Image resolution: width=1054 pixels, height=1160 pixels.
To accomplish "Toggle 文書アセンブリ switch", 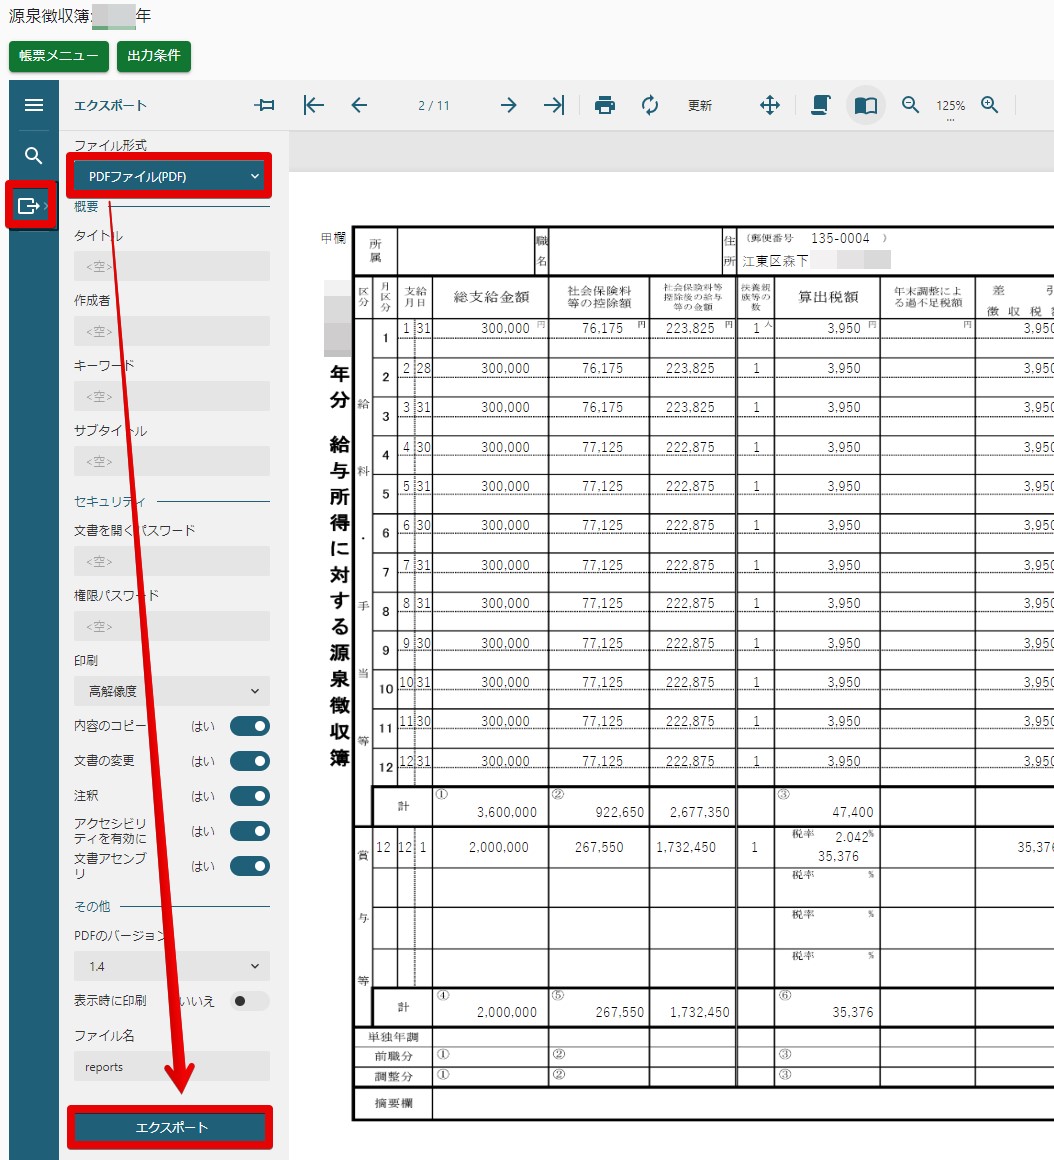I will [x=250, y=866].
